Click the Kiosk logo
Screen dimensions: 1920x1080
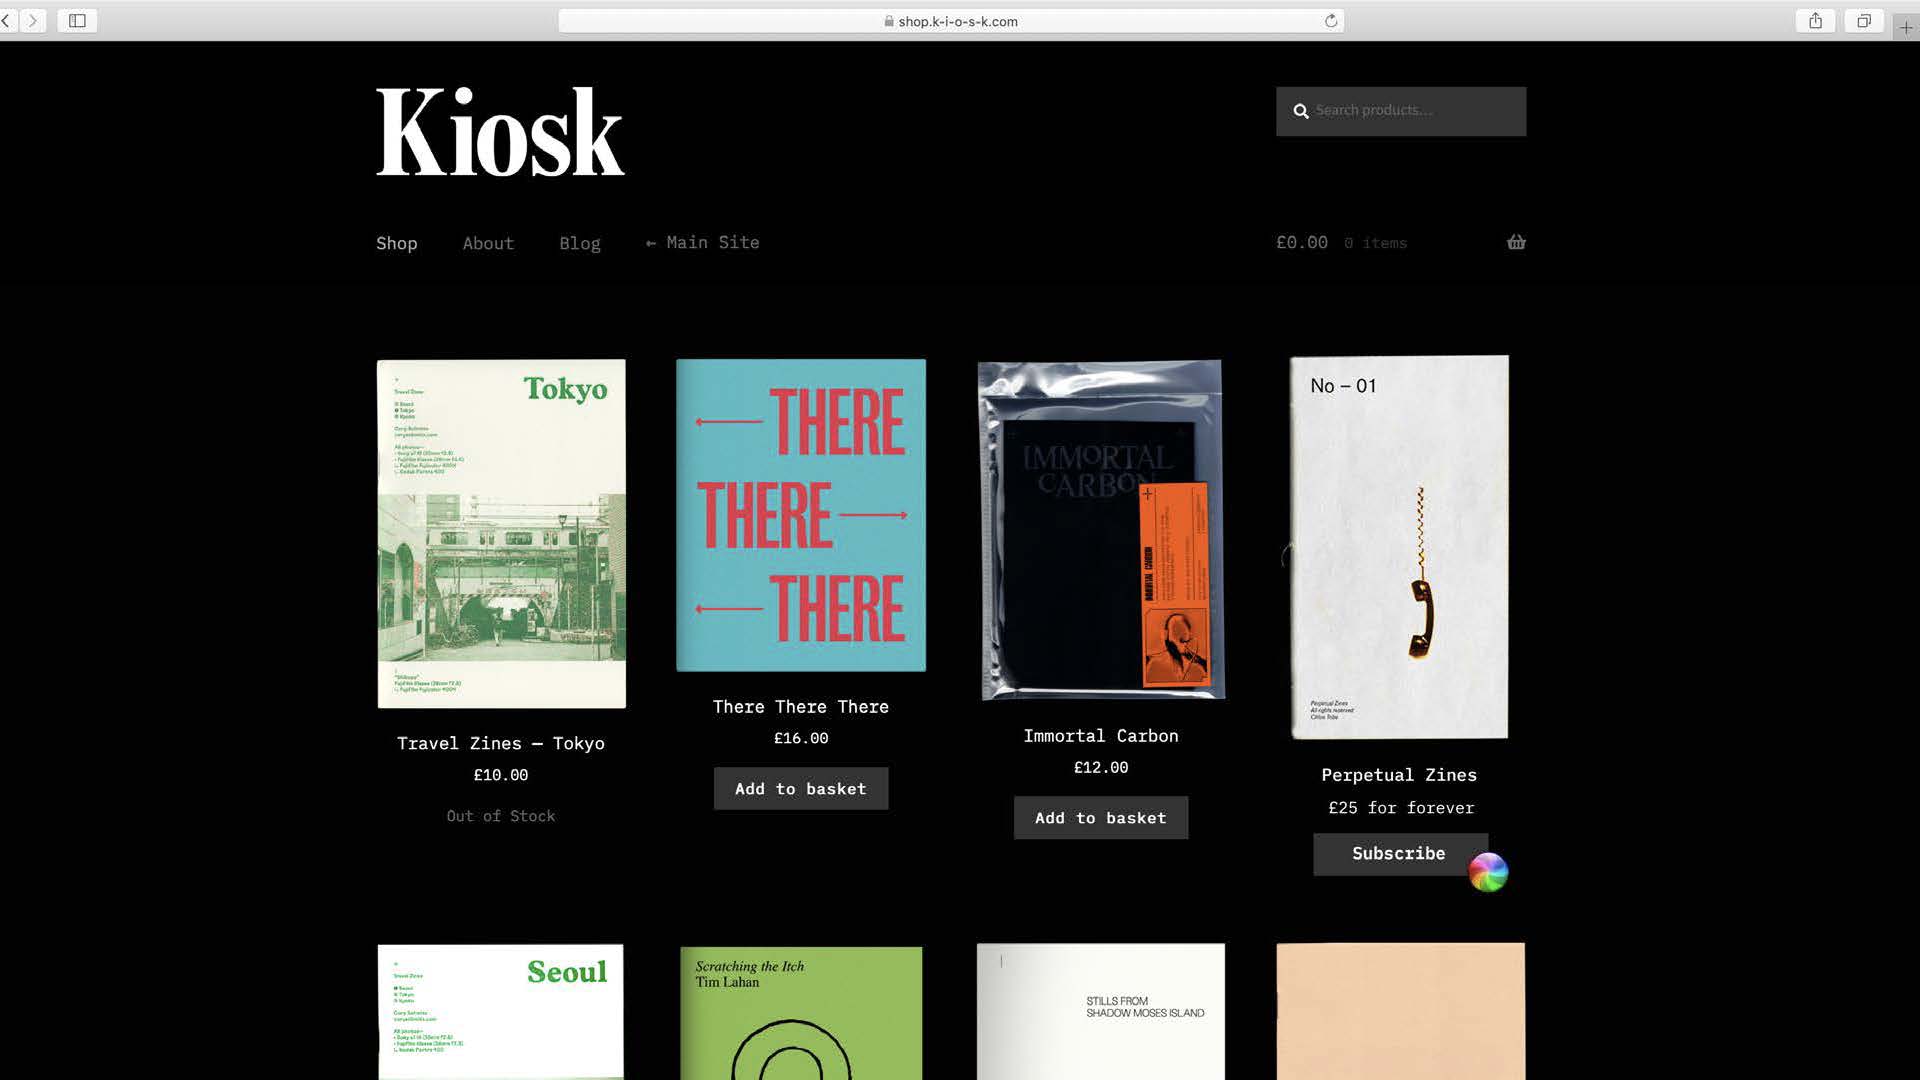point(500,131)
